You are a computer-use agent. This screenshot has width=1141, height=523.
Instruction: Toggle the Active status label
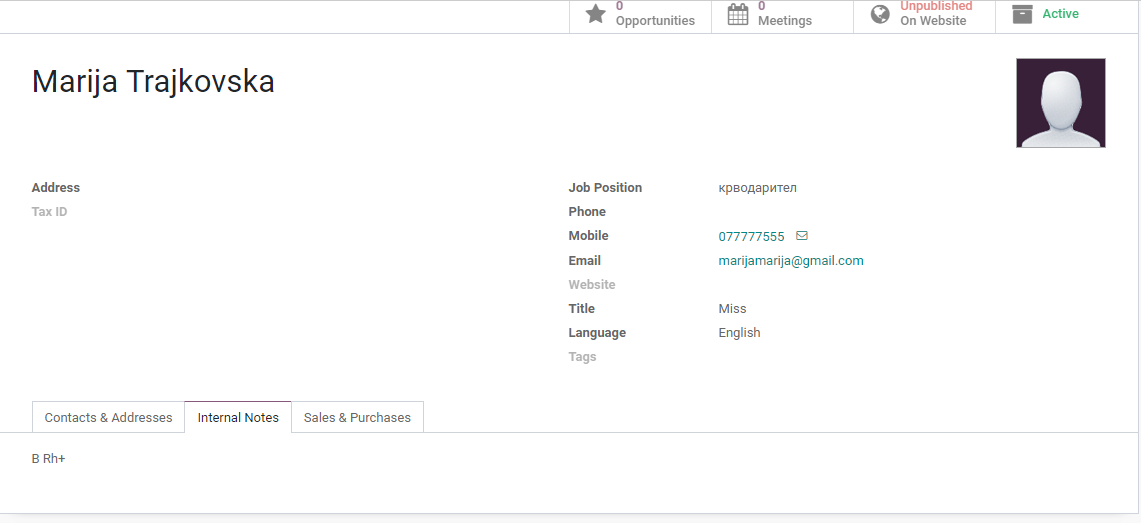click(x=1060, y=14)
